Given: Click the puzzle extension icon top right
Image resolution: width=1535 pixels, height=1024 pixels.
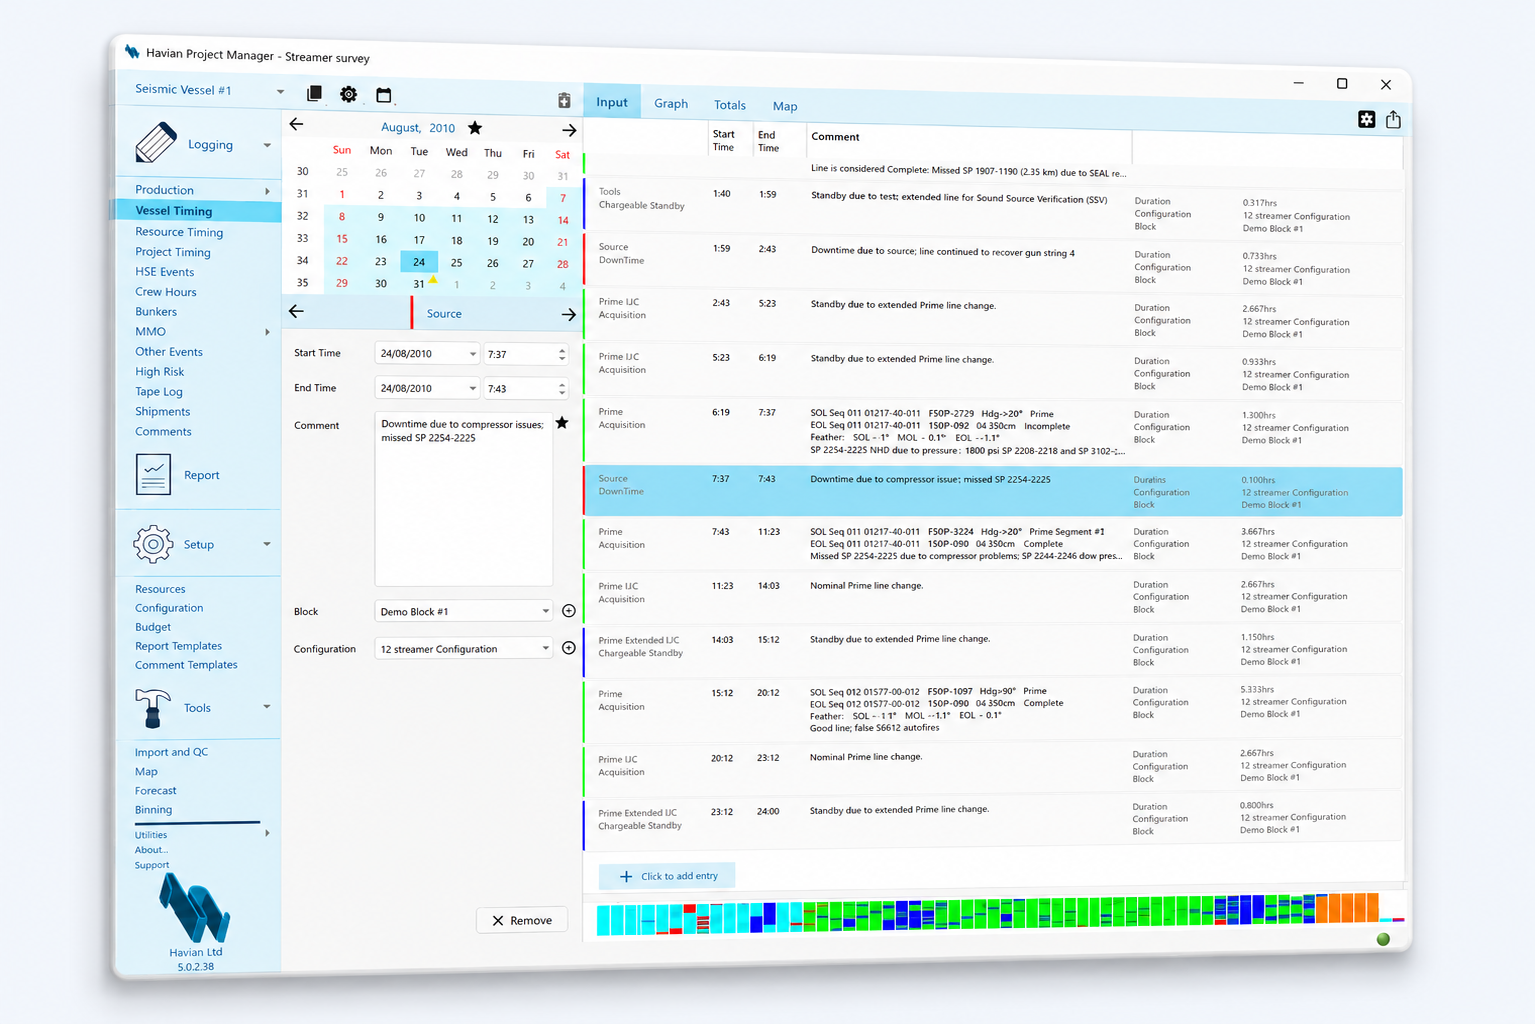Looking at the screenshot, I should point(1367,119).
